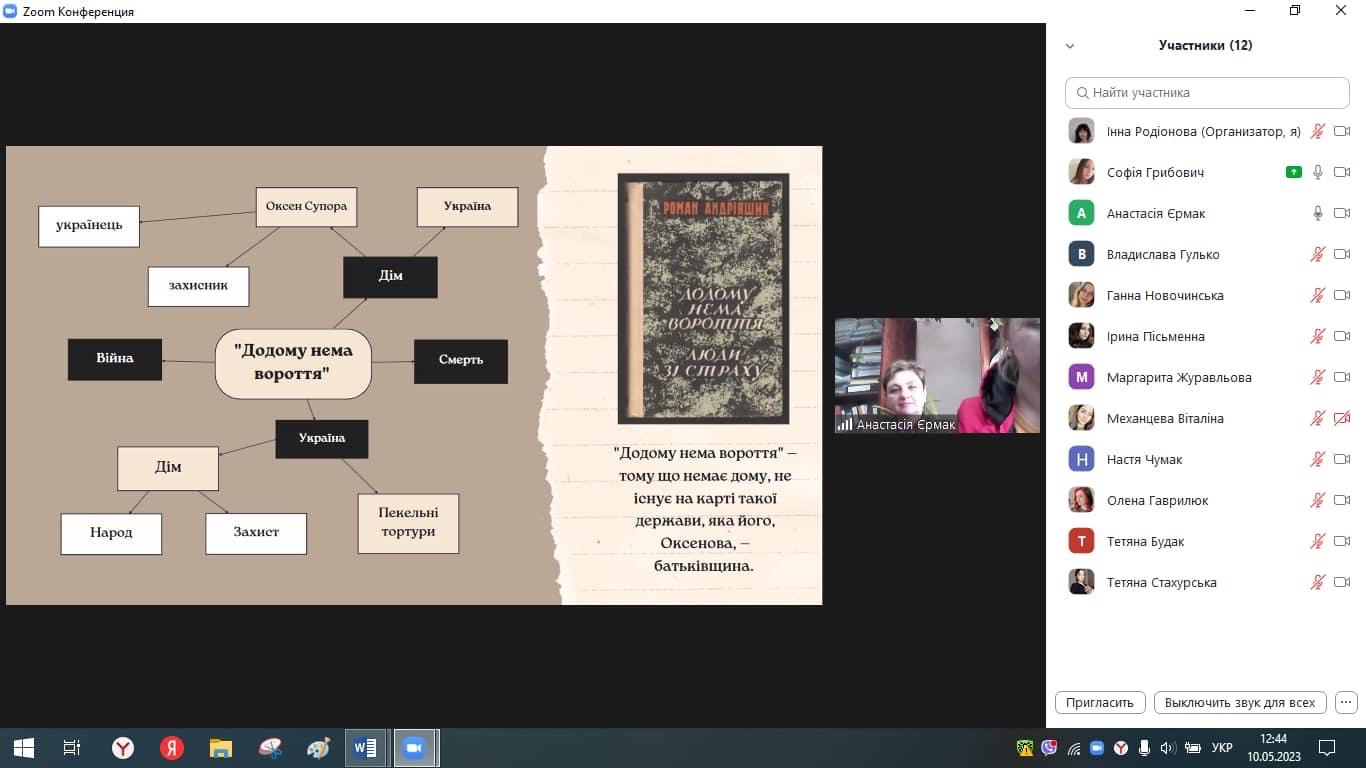Click Ганна Новочинська's camera icon
This screenshot has width=1366, height=768.
tap(1342, 295)
